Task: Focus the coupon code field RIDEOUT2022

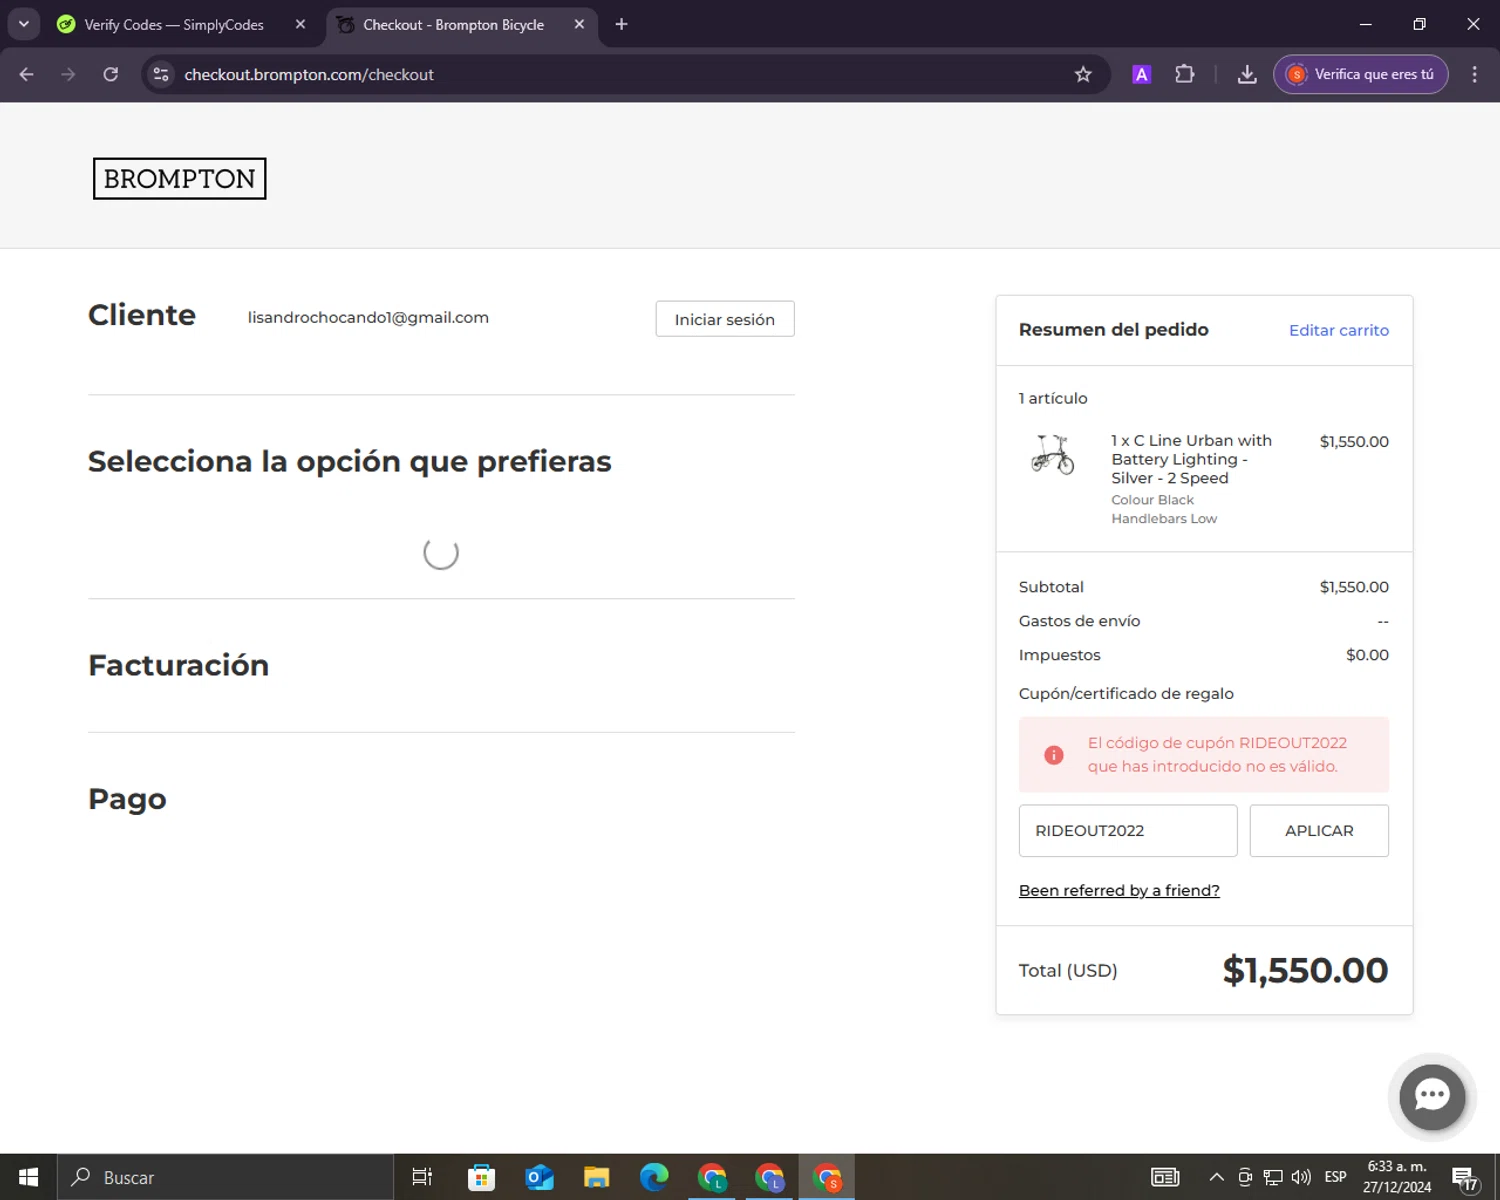Action: pyautogui.click(x=1128, y=831)
